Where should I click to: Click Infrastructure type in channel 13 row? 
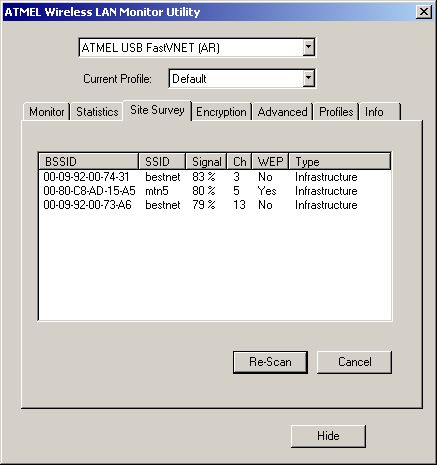[x=326, y=205]
